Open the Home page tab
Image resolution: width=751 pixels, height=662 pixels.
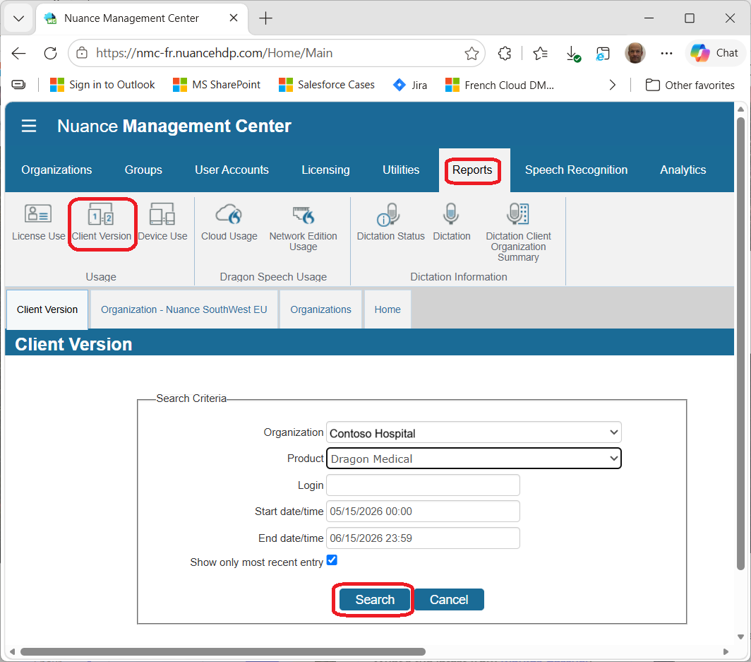[x=387, y=309]
